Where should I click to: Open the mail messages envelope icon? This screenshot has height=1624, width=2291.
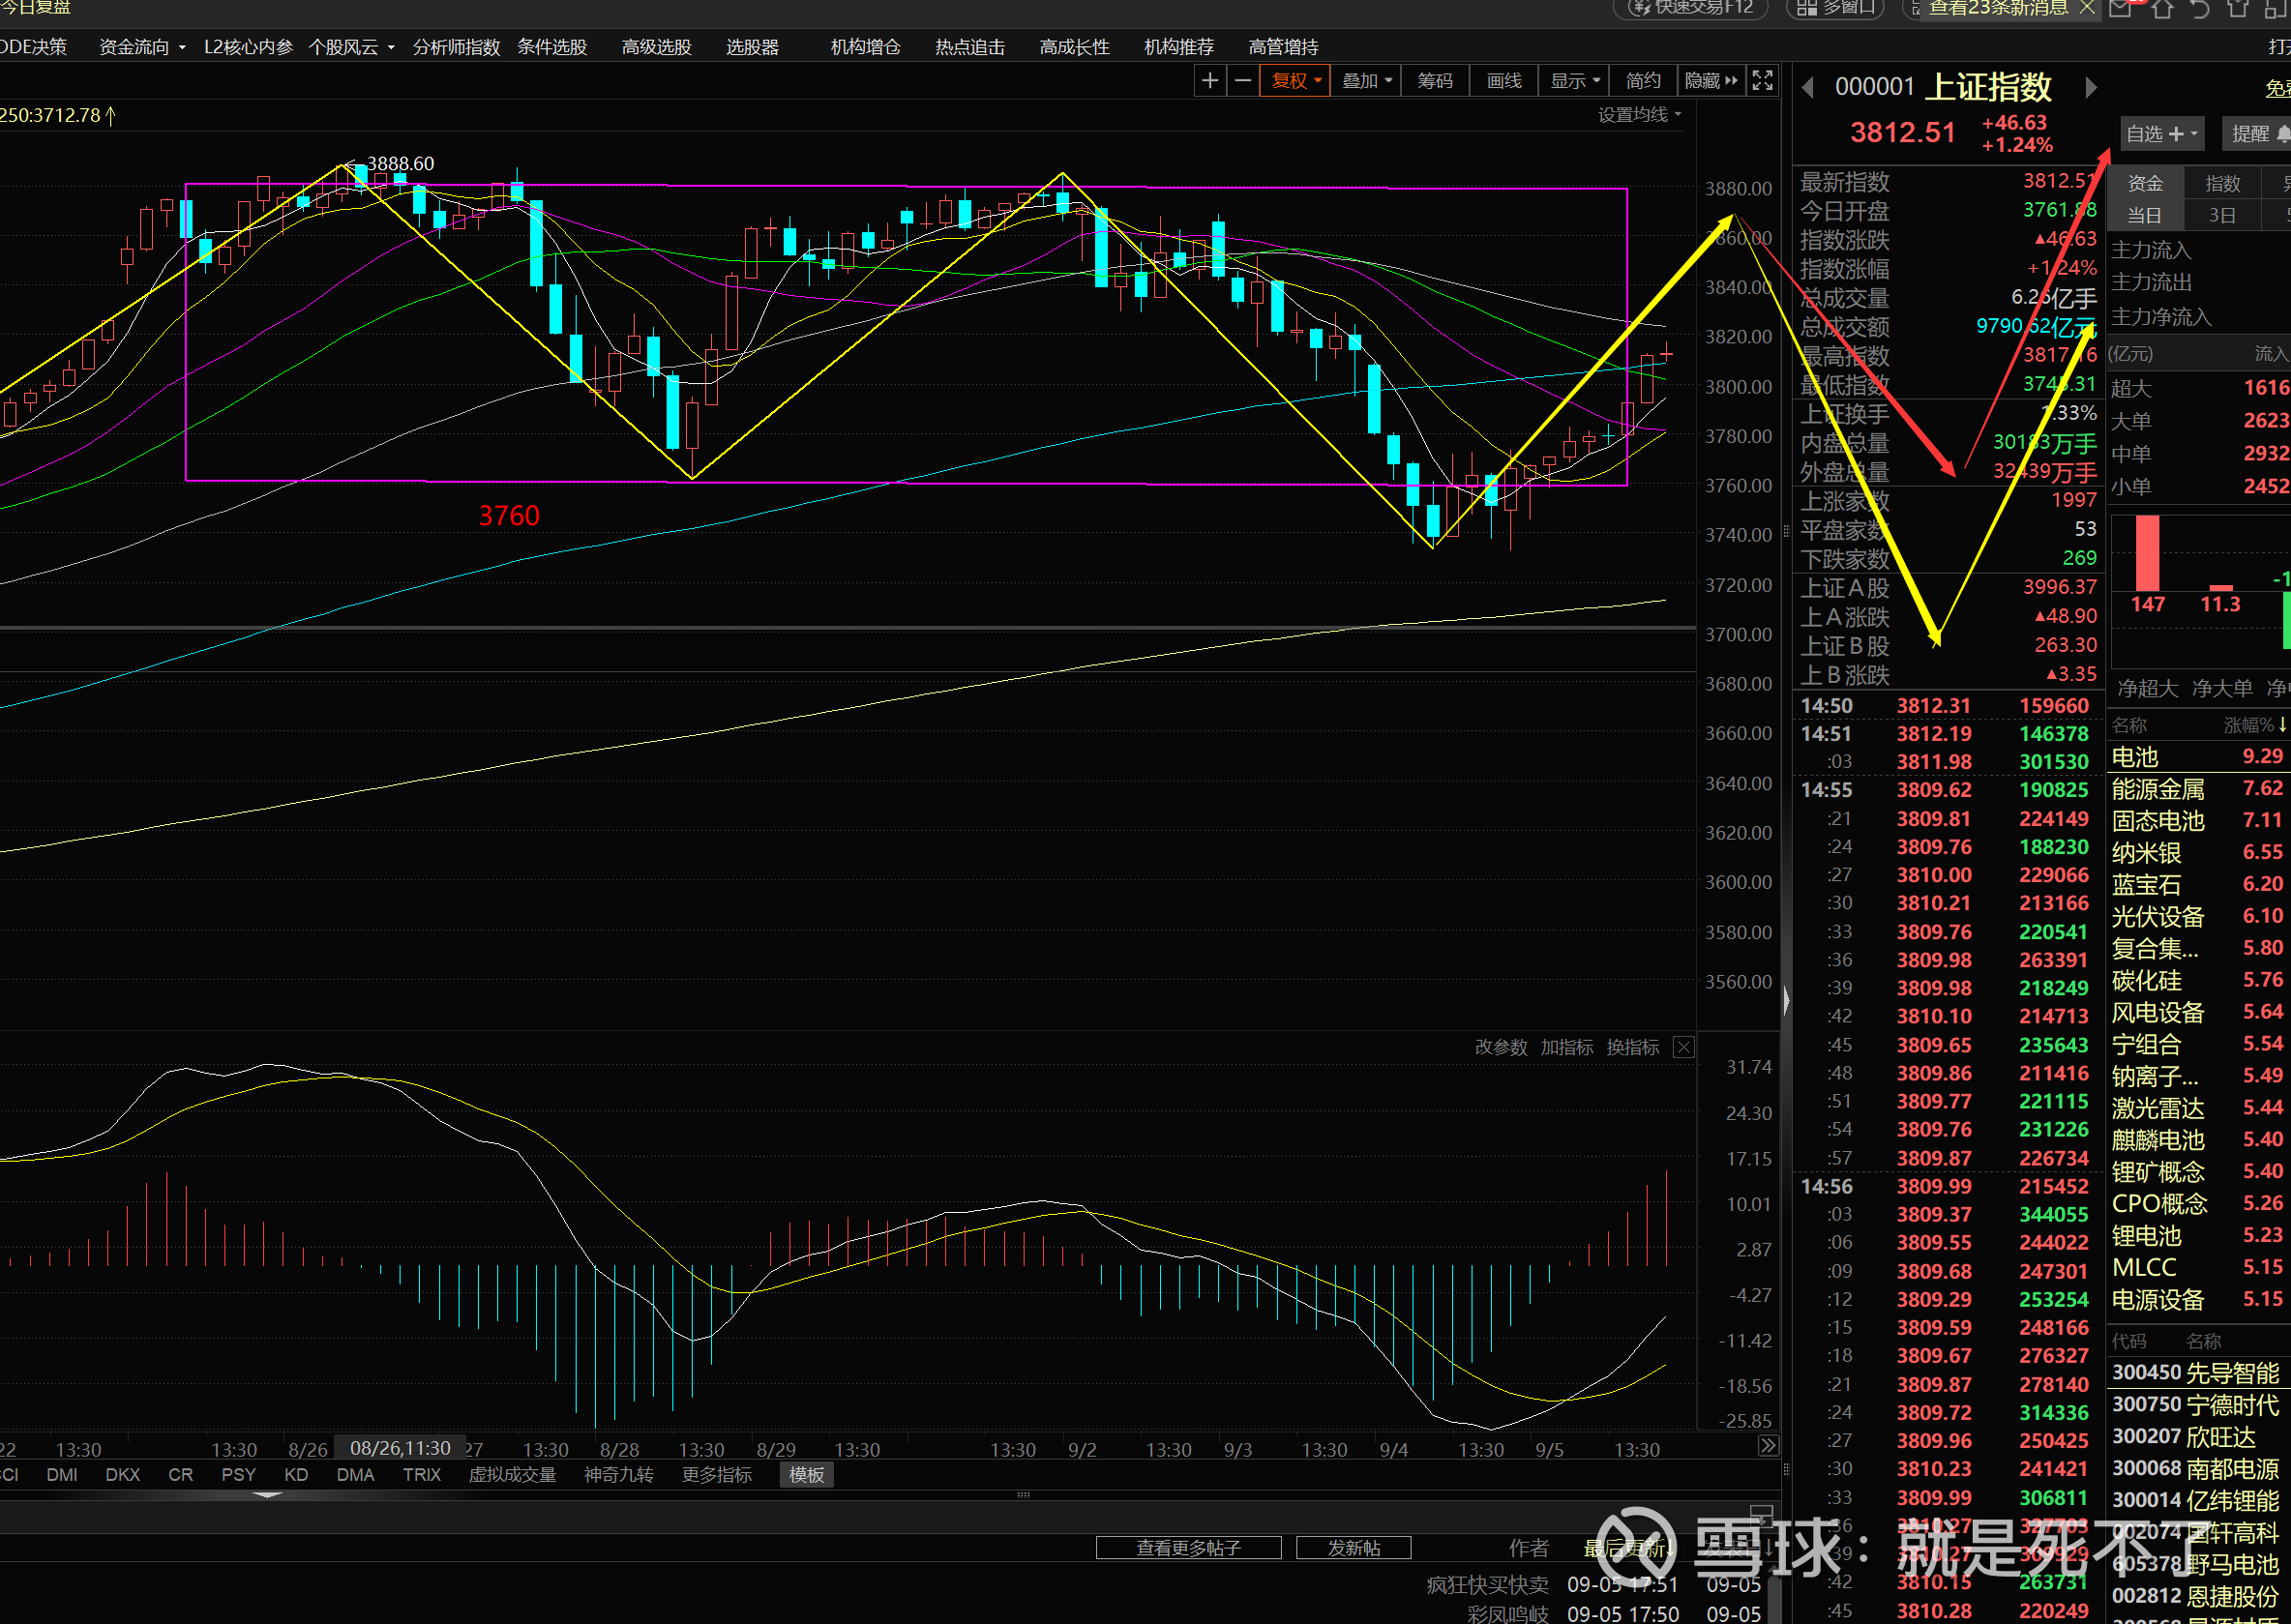click(2120, 9)
